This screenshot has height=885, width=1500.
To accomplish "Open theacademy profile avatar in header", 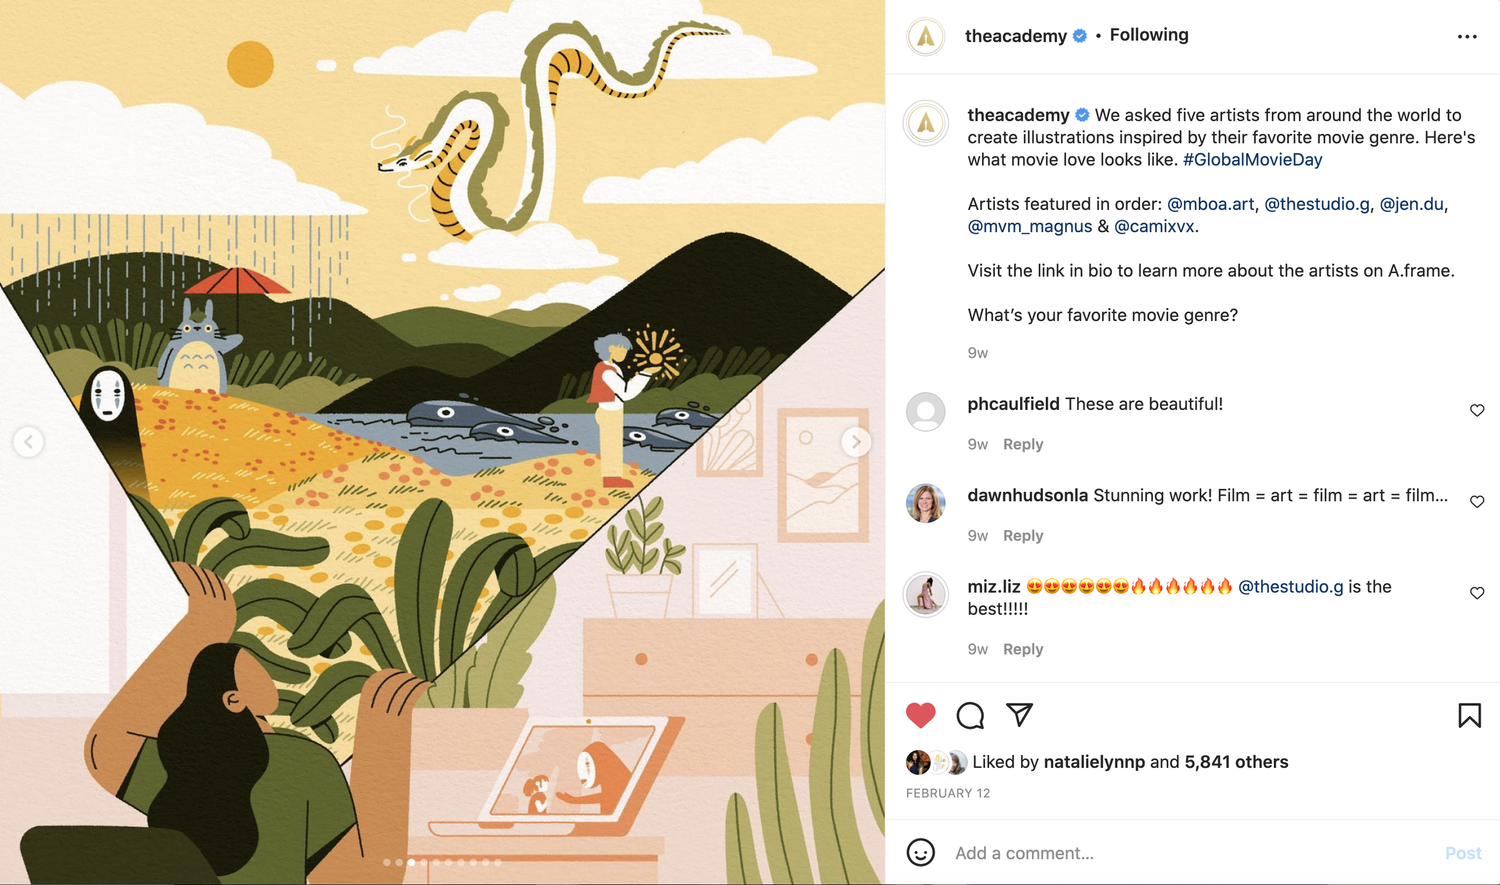I will pos(926,37).
